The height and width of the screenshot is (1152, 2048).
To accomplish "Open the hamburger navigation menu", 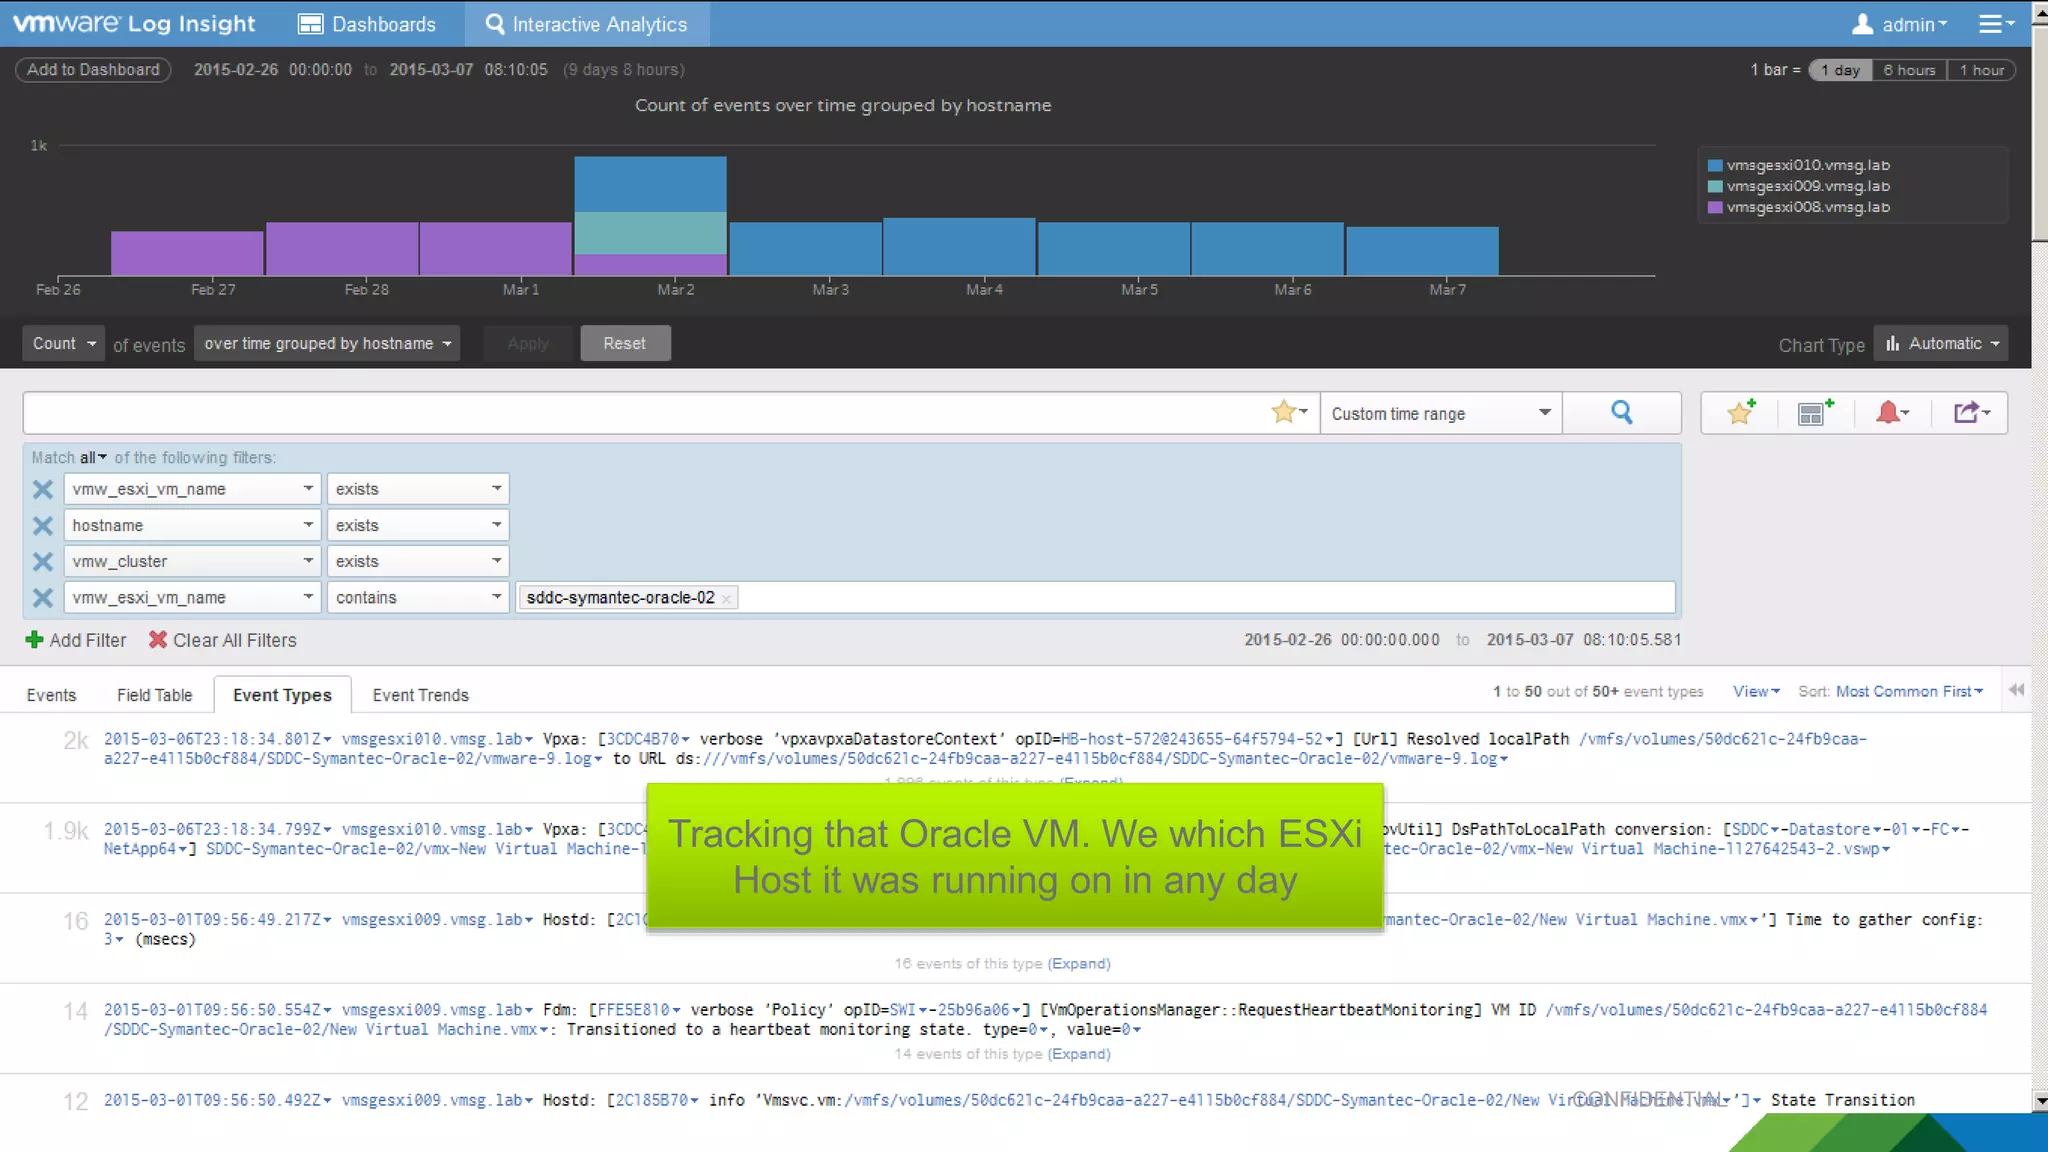I will [x=1996, y=24].
